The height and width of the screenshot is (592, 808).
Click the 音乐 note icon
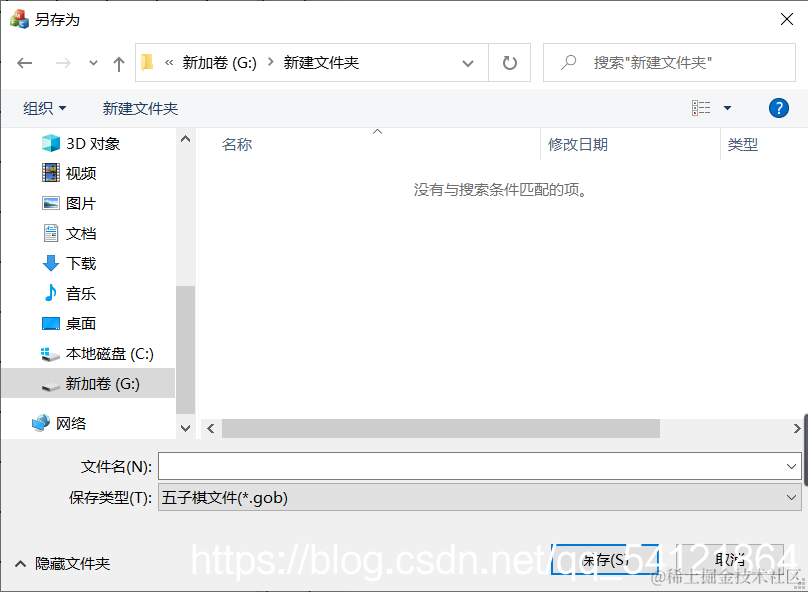click(50, 293)
